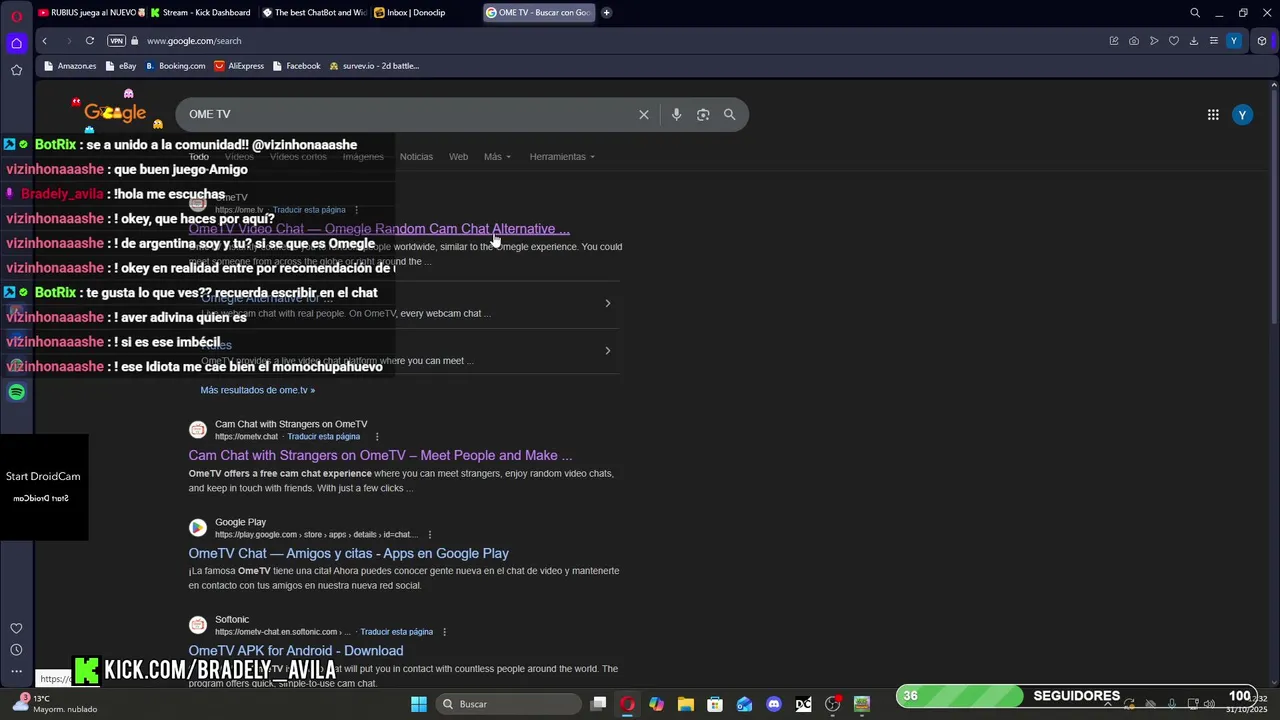
Task: Open the downloads toolbar icon
Action: click(1194, 41)
